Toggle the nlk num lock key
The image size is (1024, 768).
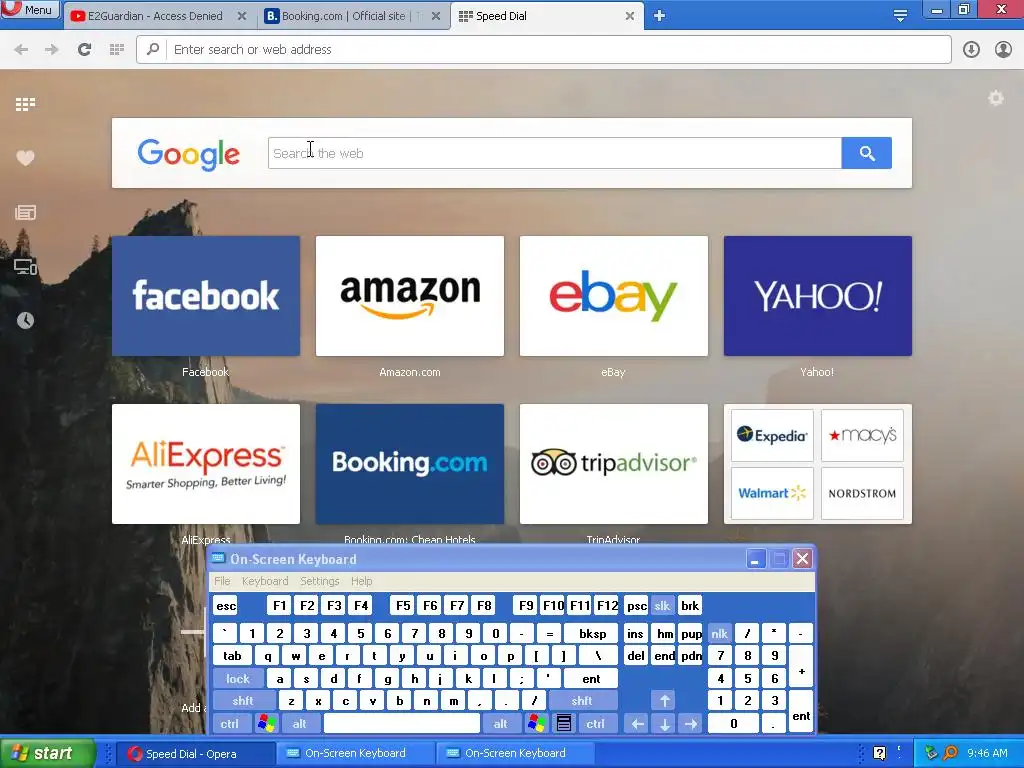tap(719, 633)
